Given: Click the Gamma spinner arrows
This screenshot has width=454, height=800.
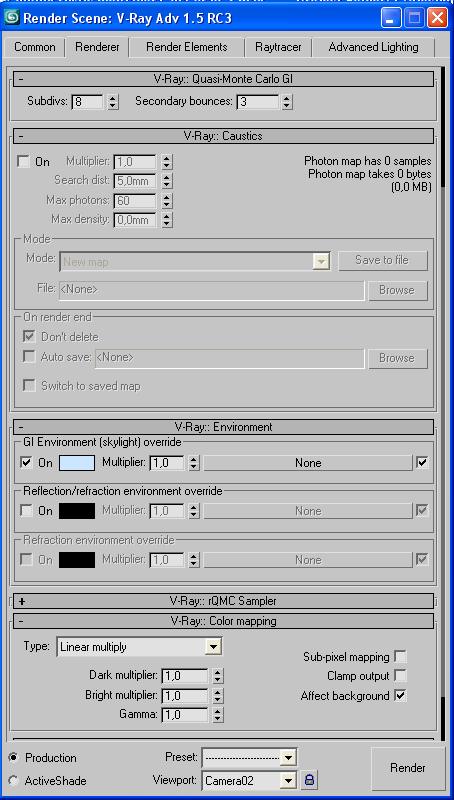Looking at the screenshot, I should point(218,715).
